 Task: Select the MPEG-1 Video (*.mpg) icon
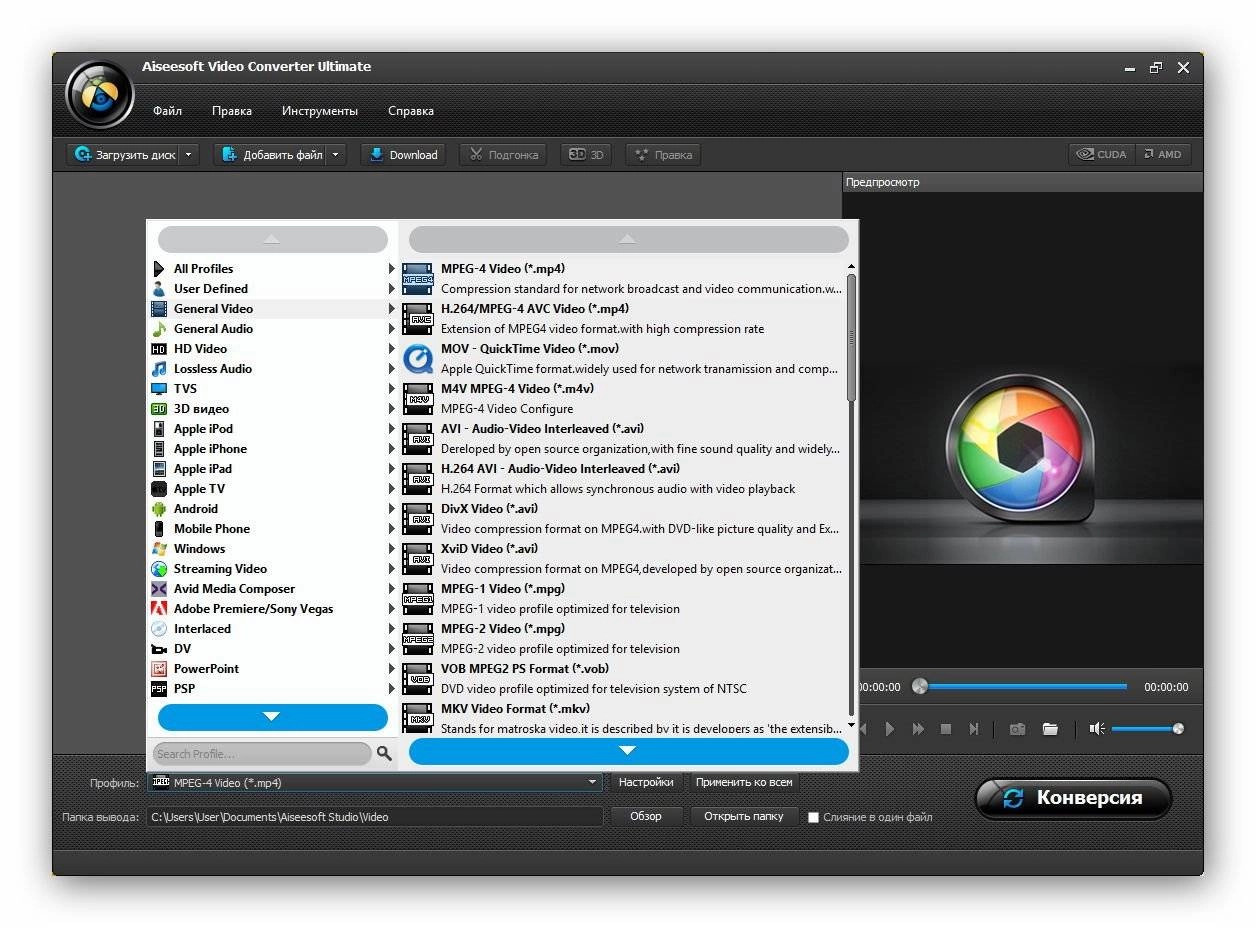coord(417,599)
